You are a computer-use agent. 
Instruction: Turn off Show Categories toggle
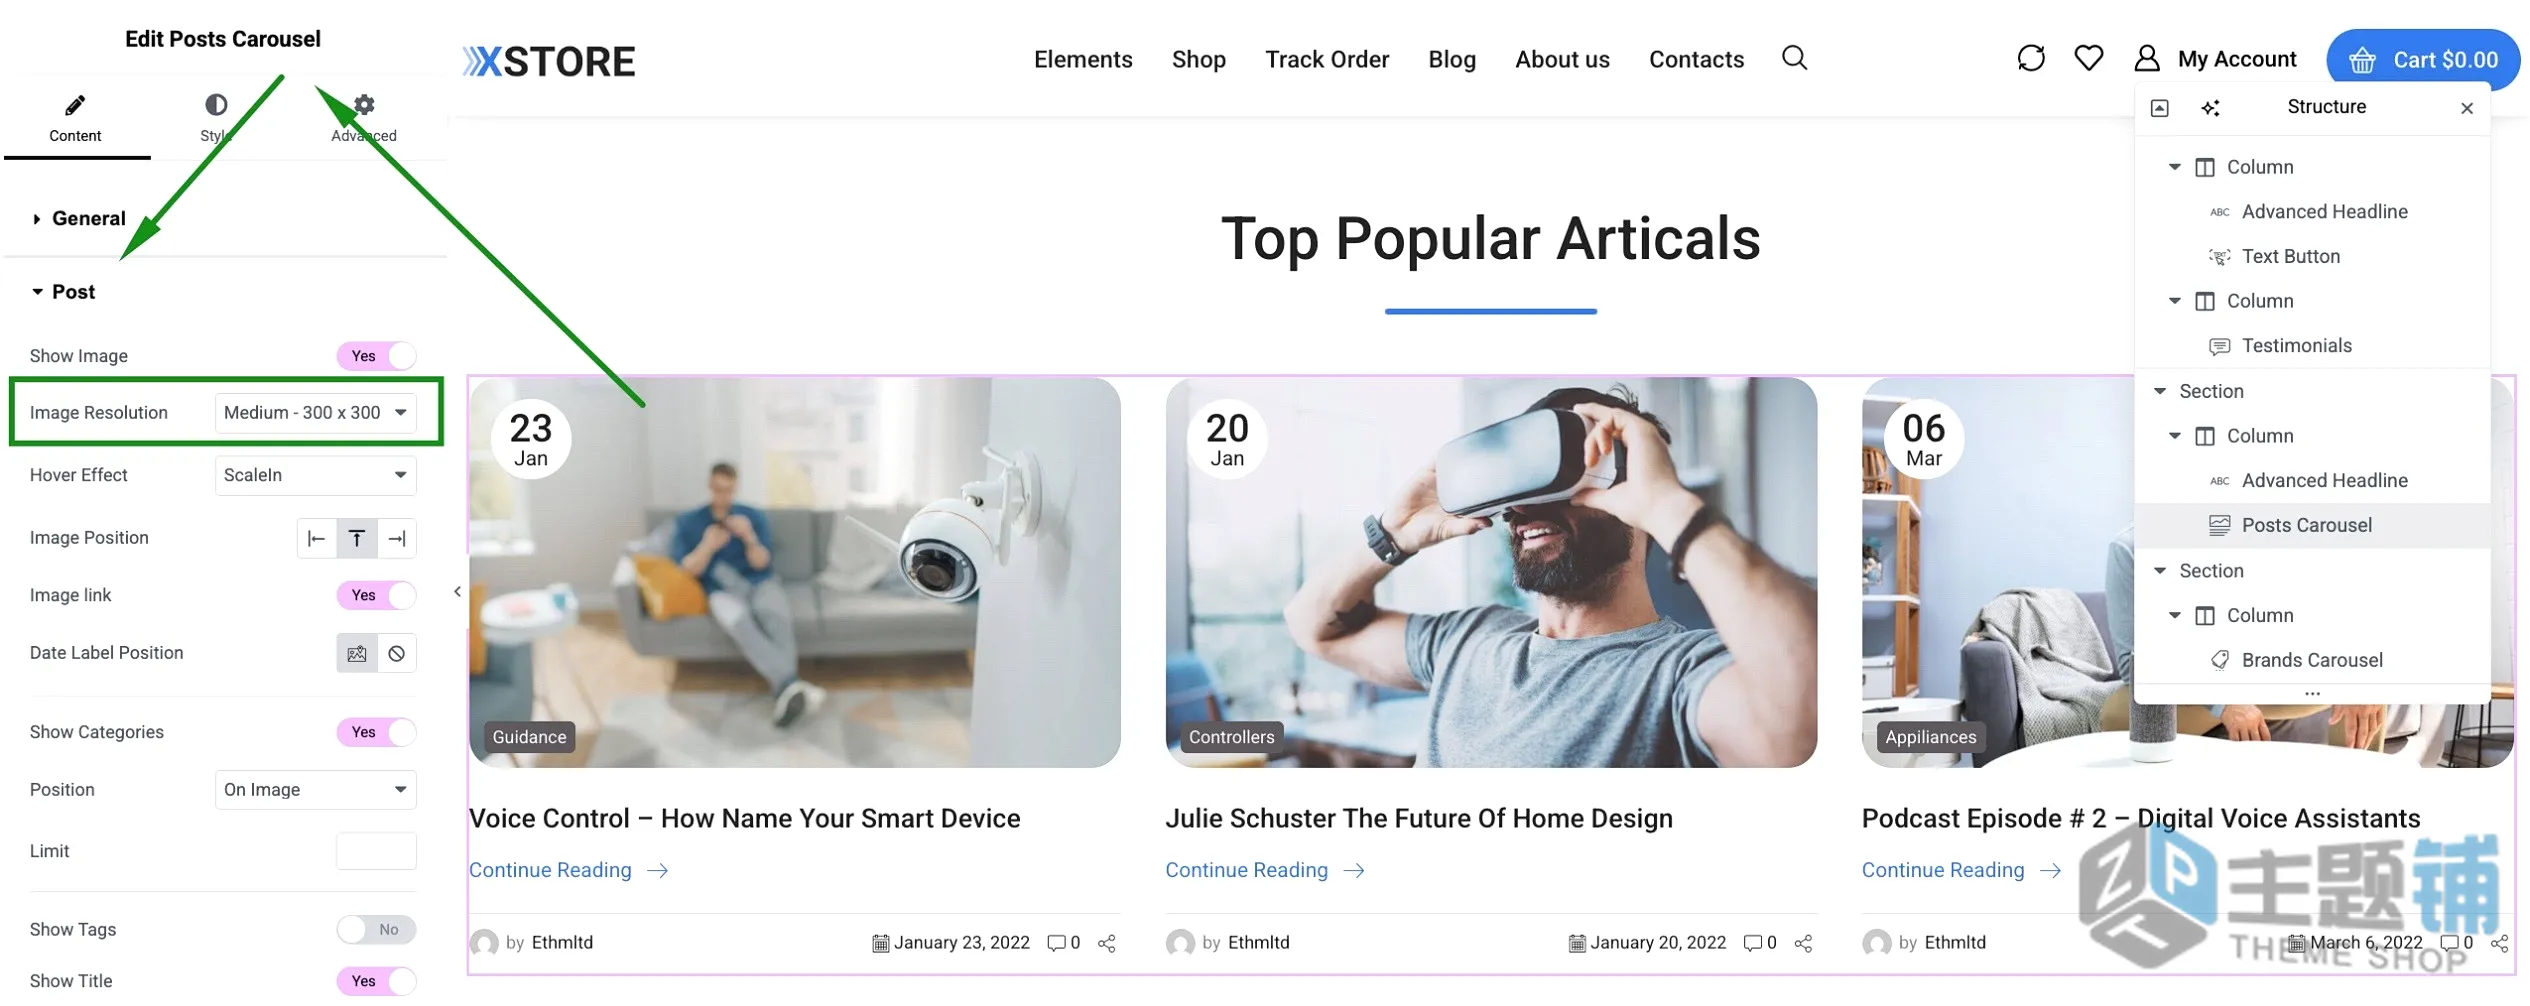click(x=376, y=733)
